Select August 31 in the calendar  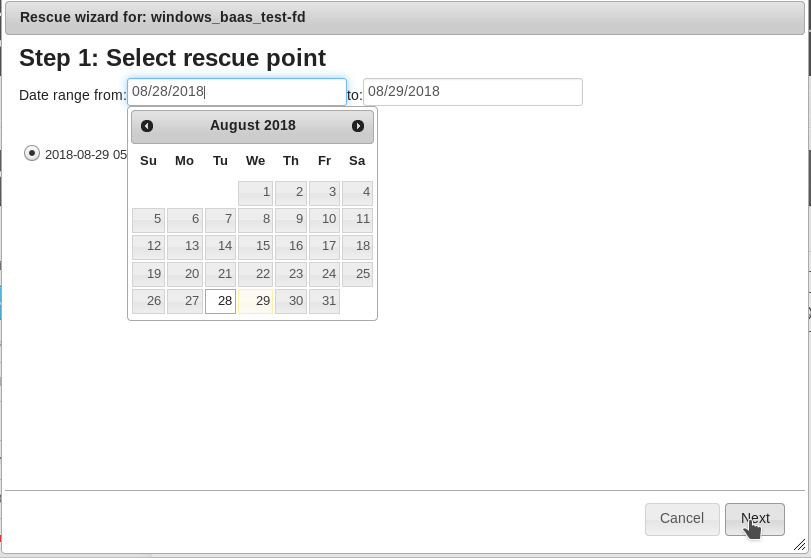(324, 301)
